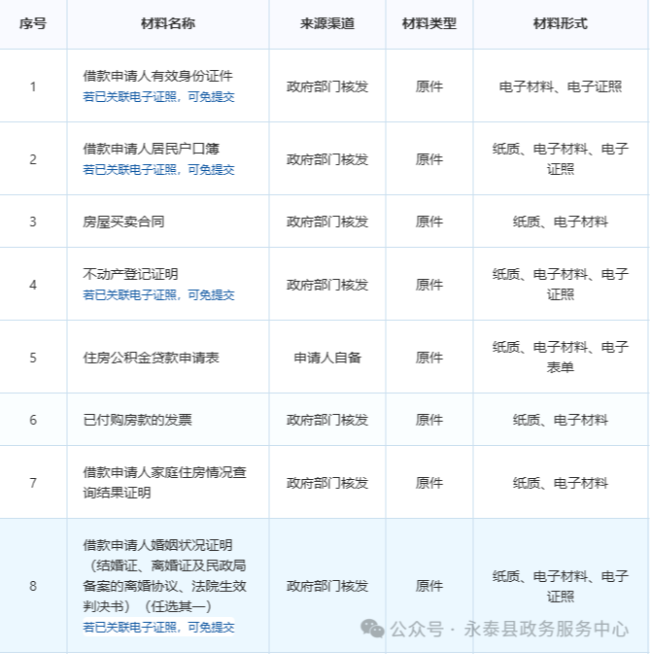Select 房屋买卖合同 material name

tap(123, 221)
